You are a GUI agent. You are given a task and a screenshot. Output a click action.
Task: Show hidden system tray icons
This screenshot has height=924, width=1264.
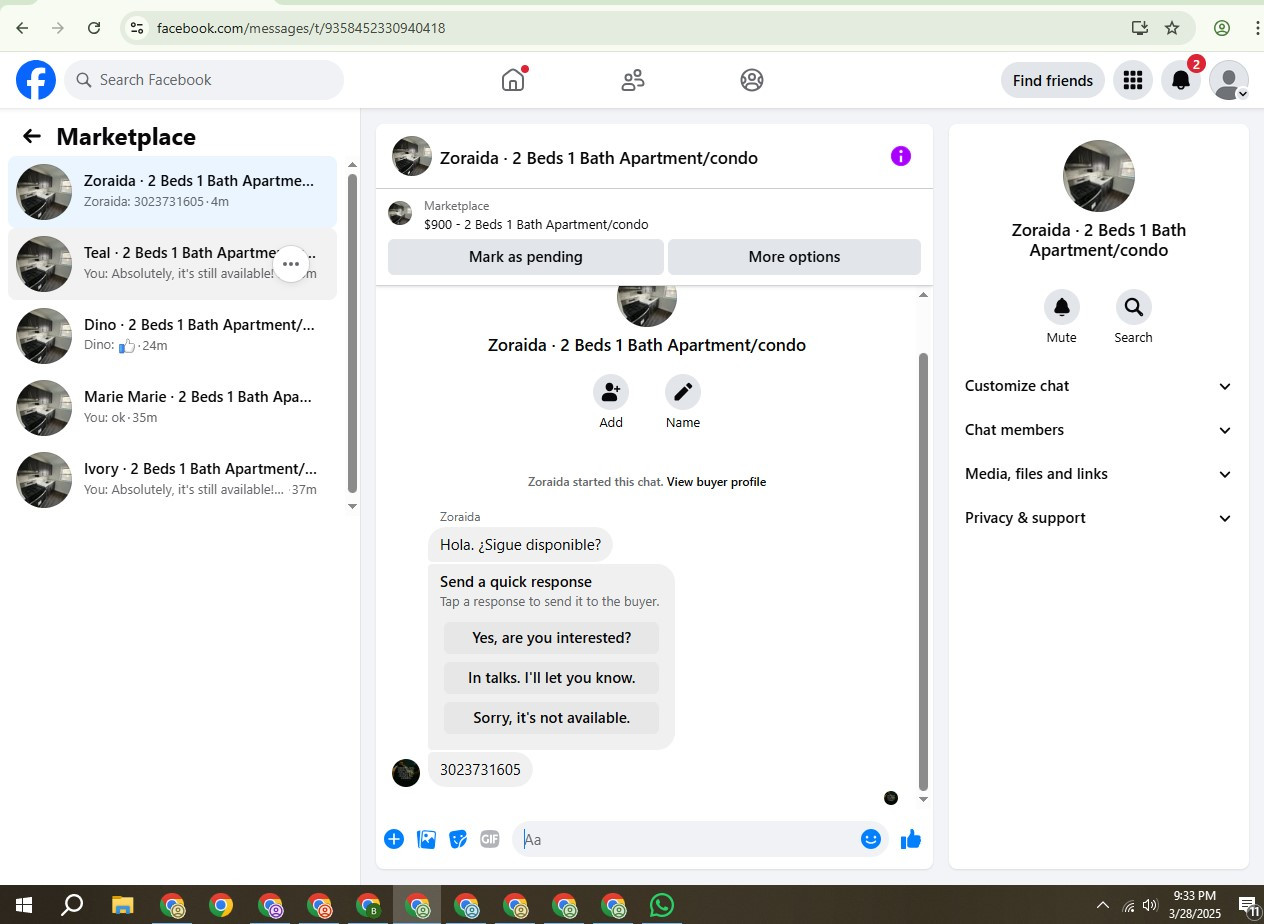click(1103, 906)
